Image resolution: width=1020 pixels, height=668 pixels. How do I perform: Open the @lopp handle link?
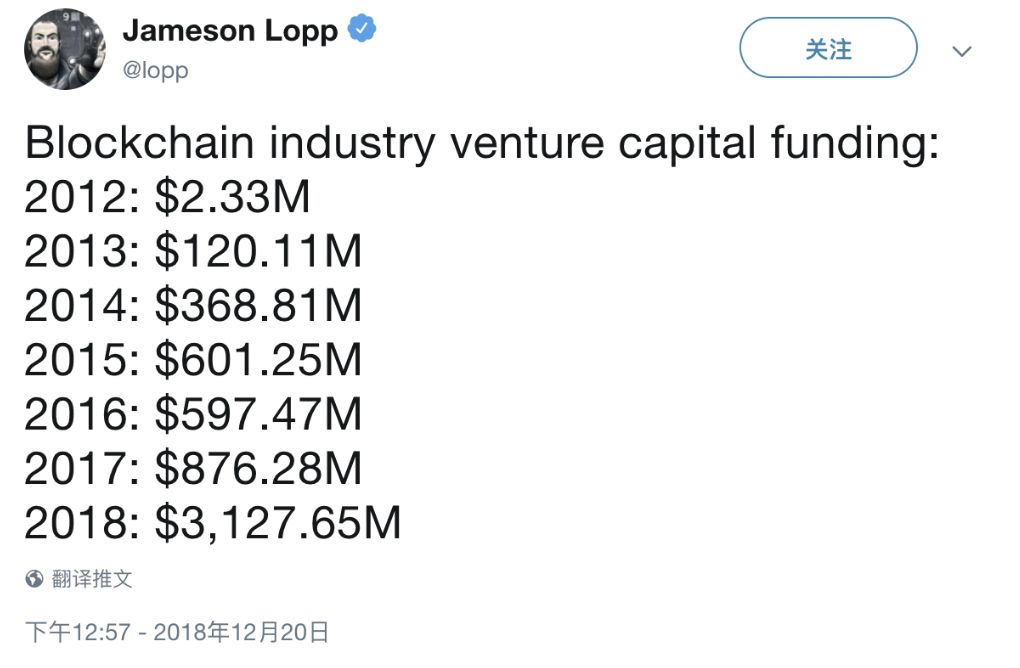click(x=155, y=70)
